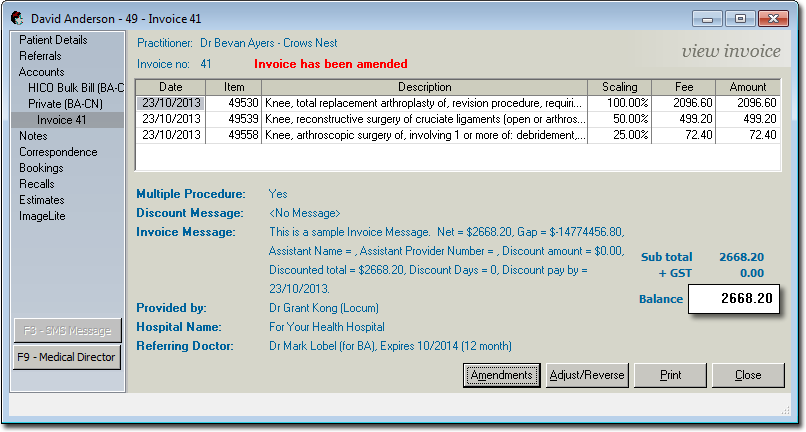Select Estimates in the sidebar
Viewport: 806px width, 432px height.
click(x=42, y=200)
